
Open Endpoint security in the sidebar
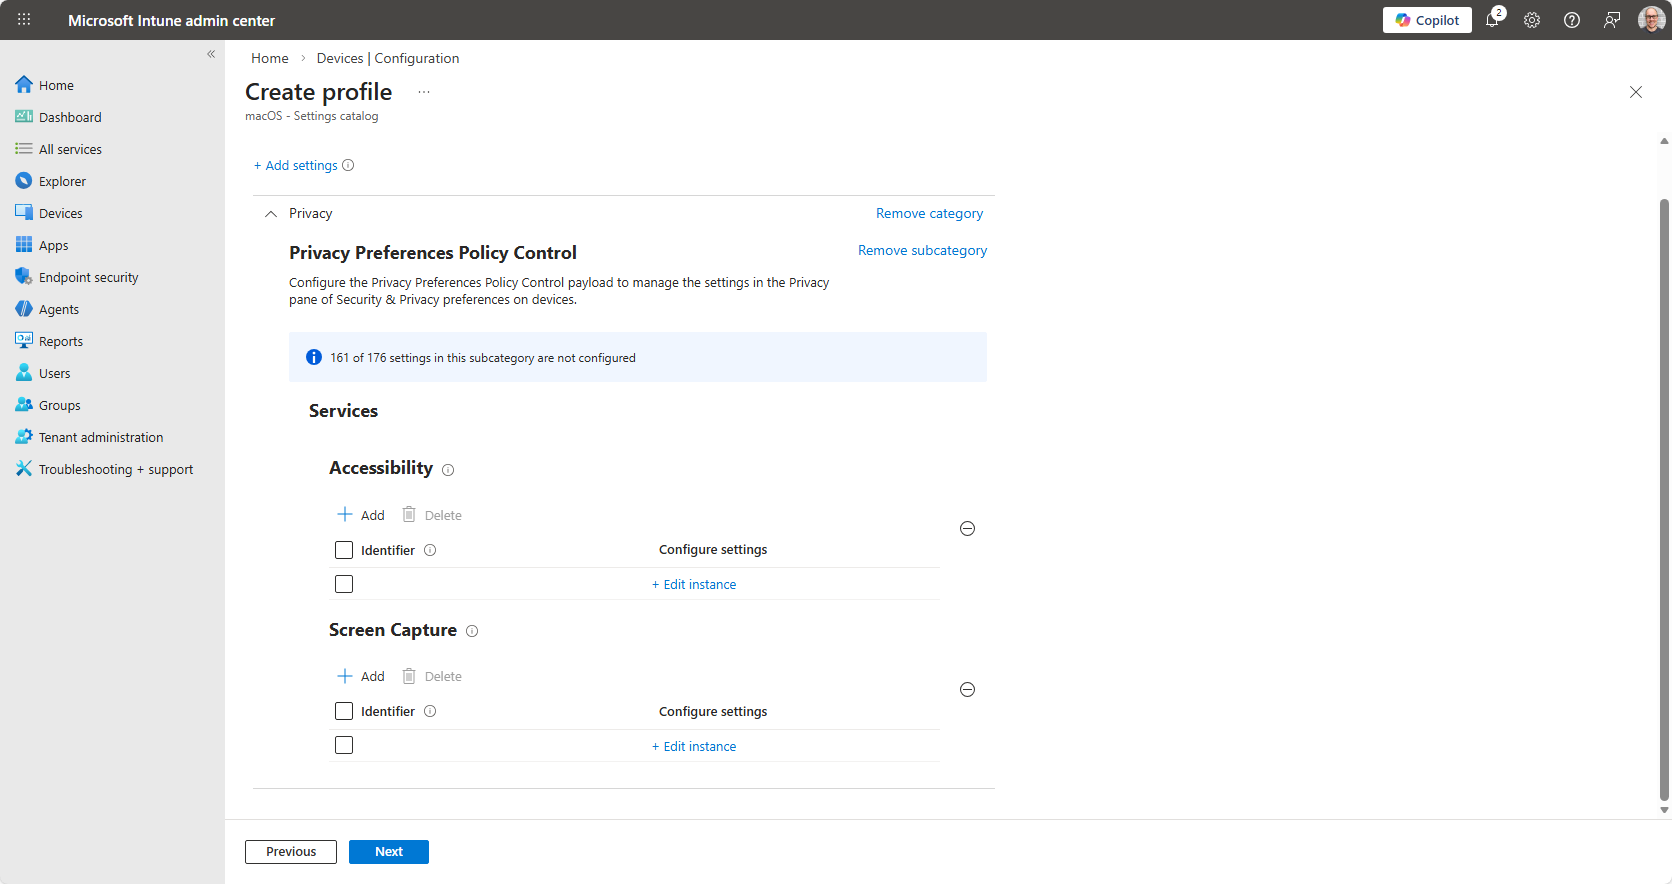coord(88,277)
